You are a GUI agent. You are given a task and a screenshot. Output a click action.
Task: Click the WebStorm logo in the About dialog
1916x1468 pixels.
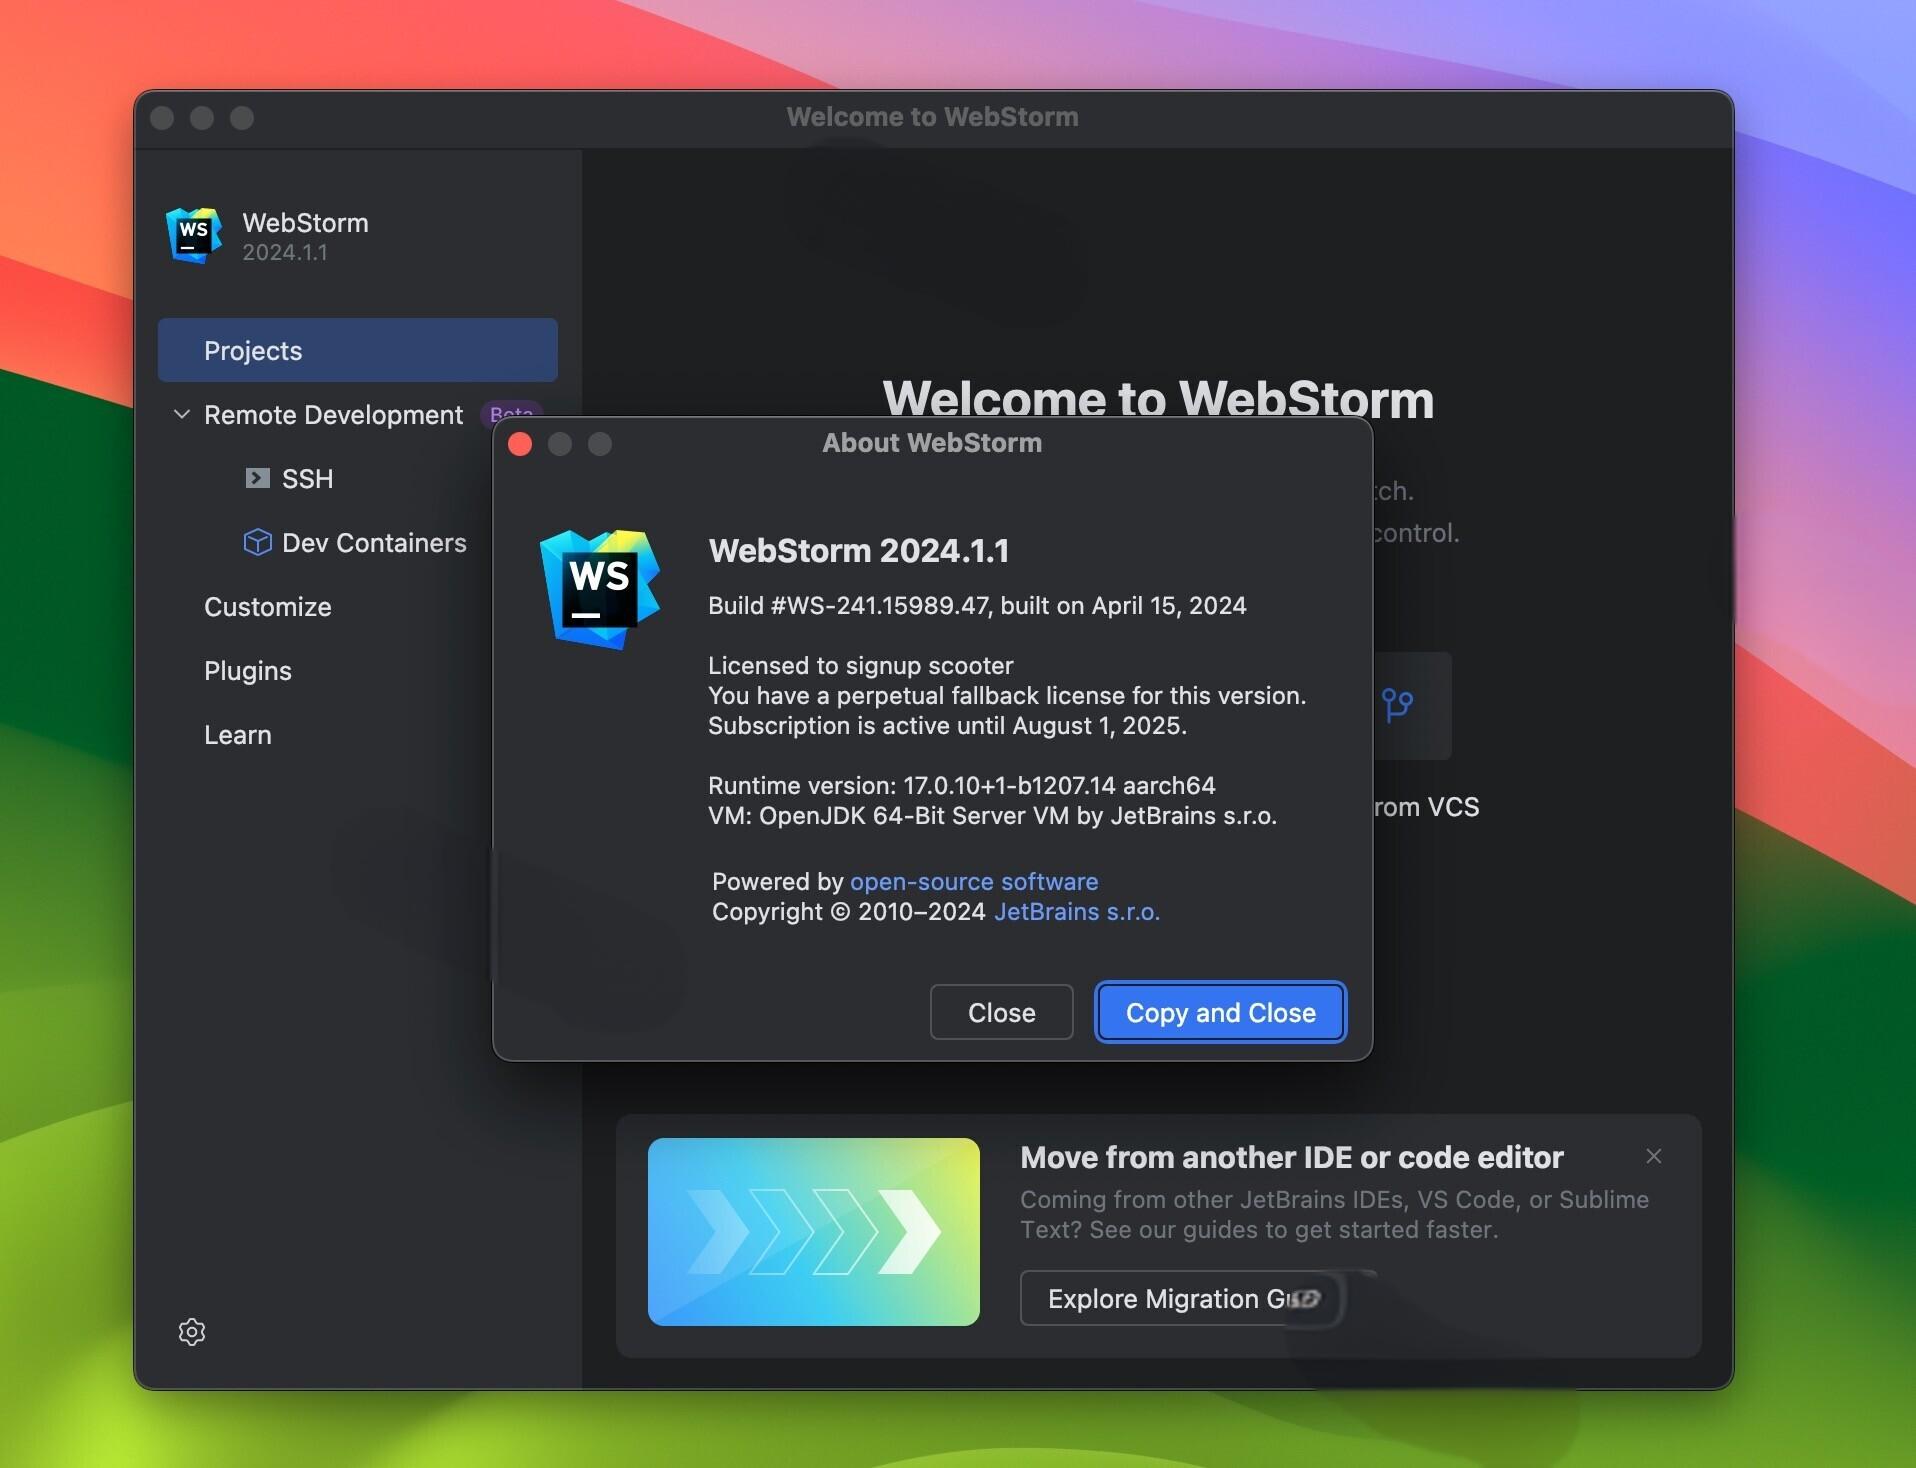pos(598,589)
